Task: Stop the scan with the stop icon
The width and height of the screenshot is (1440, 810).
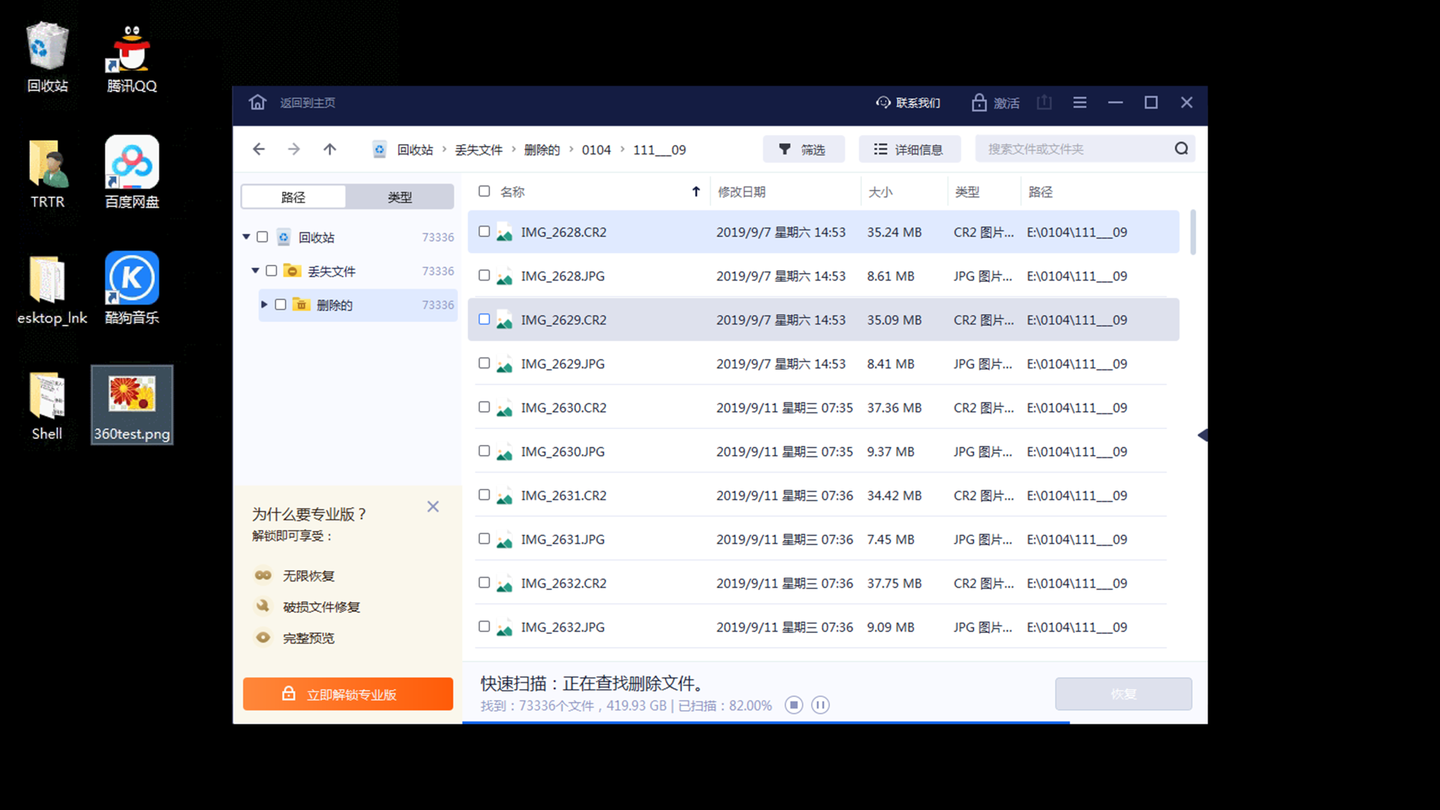Action: point(794,705)
